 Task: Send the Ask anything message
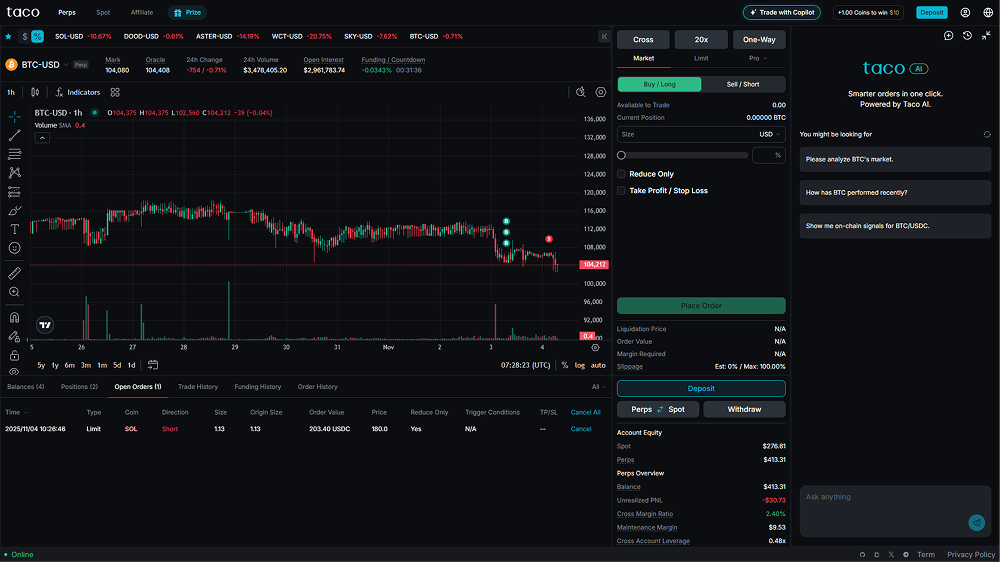(x=976, y=522)
